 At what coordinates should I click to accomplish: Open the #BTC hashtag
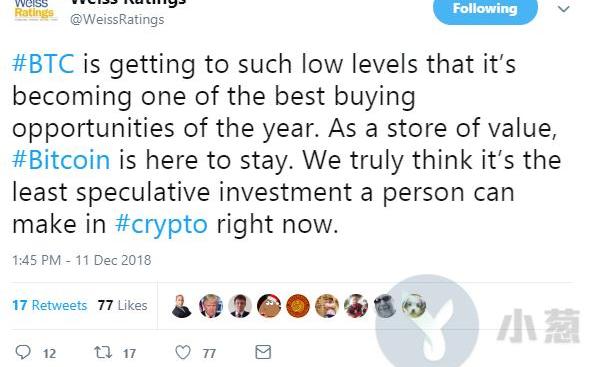pos(44,64)
